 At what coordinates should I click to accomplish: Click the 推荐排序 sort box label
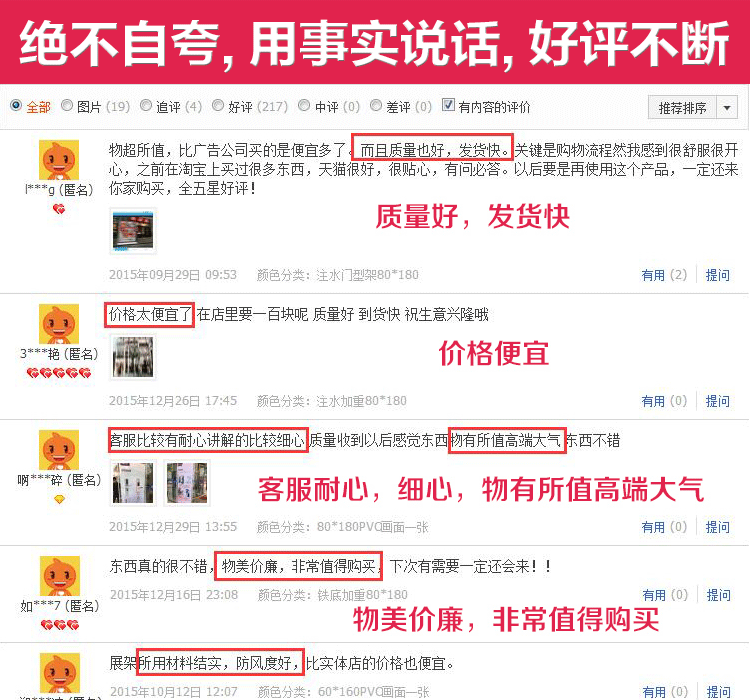tap(683, 108)
